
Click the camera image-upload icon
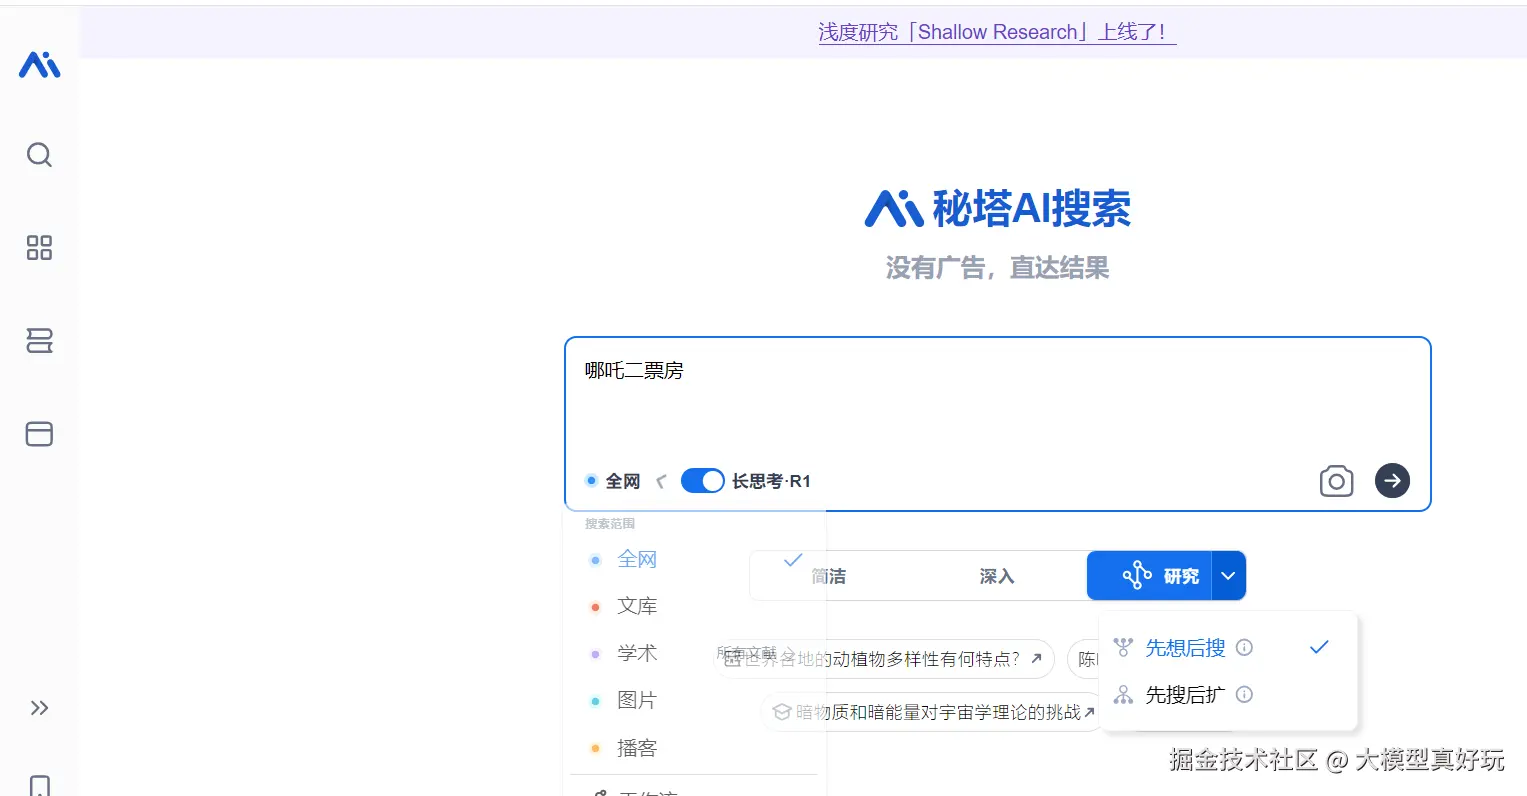pos(1336,481)
